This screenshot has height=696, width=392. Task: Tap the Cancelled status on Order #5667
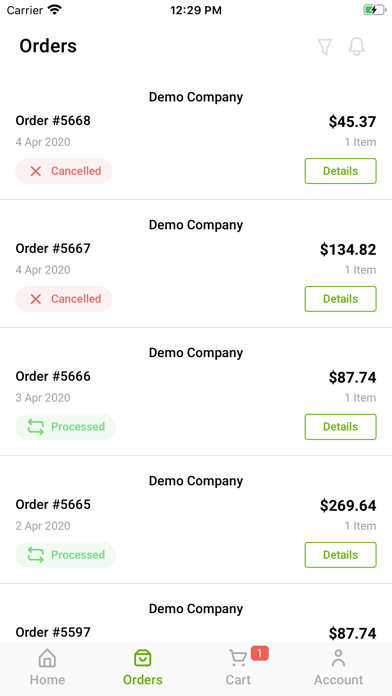tap(64, 299)
